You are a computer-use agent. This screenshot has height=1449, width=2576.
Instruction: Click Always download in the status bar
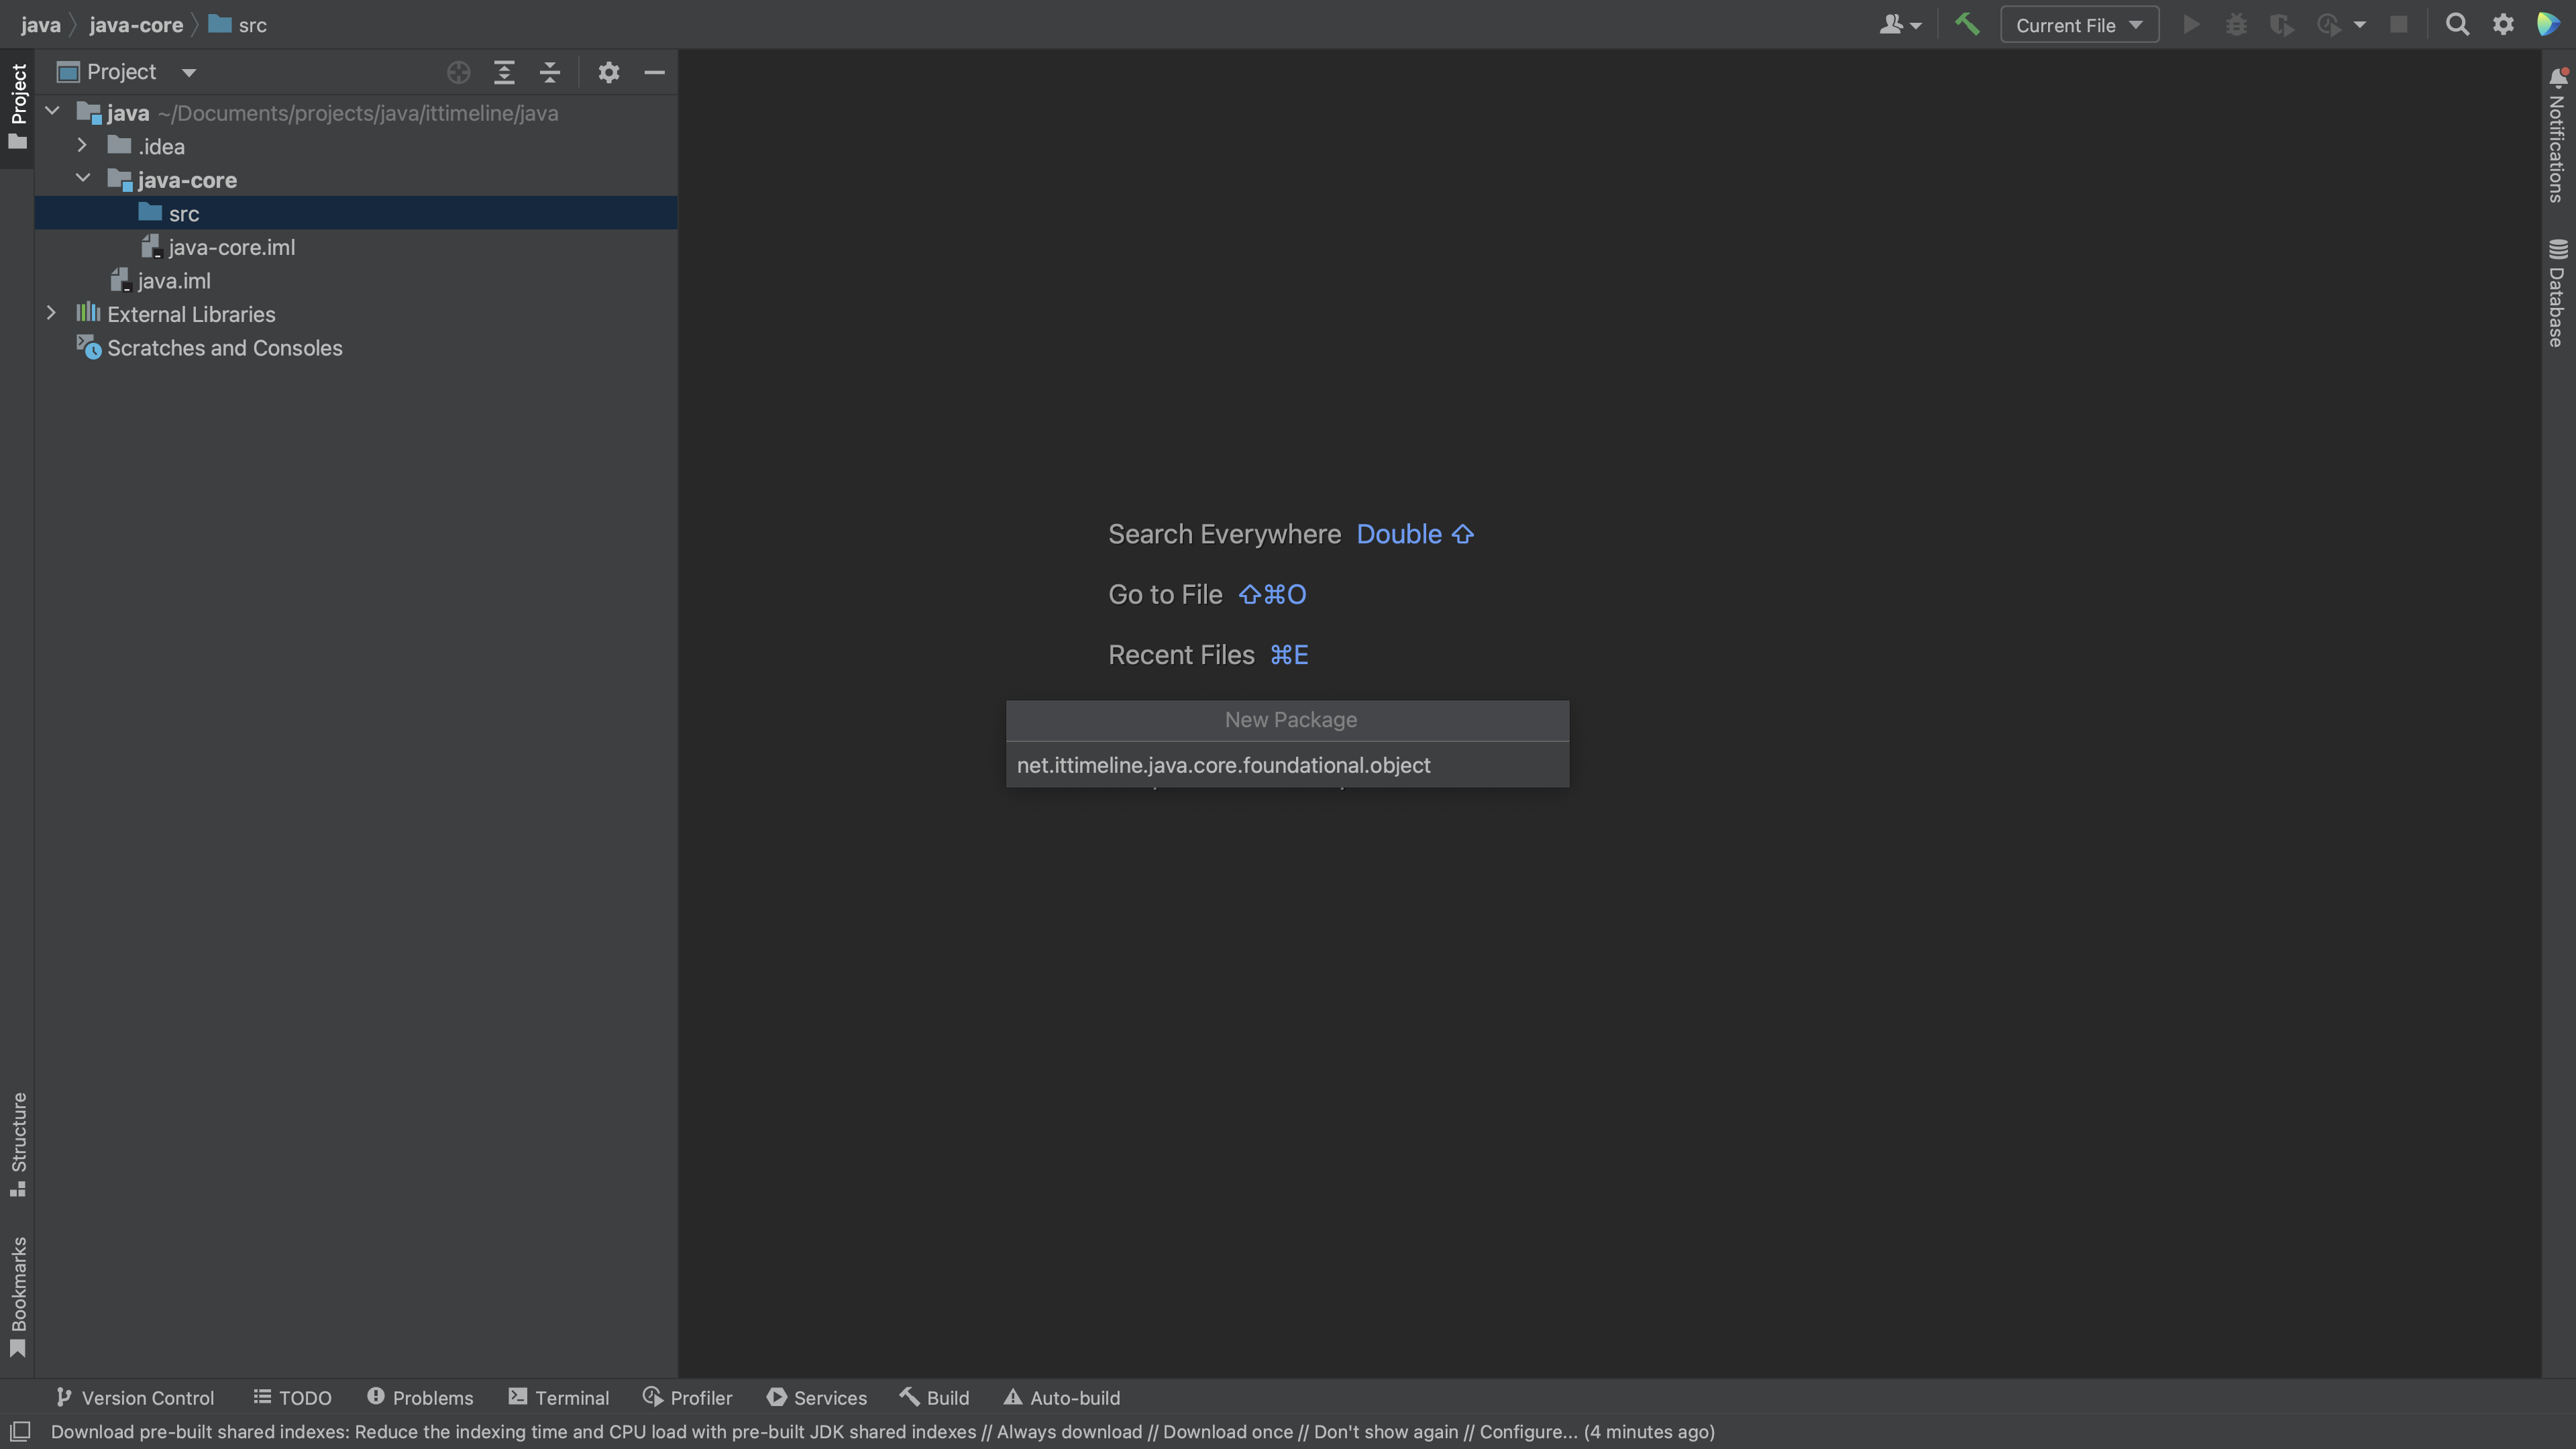point(1069,1432)
